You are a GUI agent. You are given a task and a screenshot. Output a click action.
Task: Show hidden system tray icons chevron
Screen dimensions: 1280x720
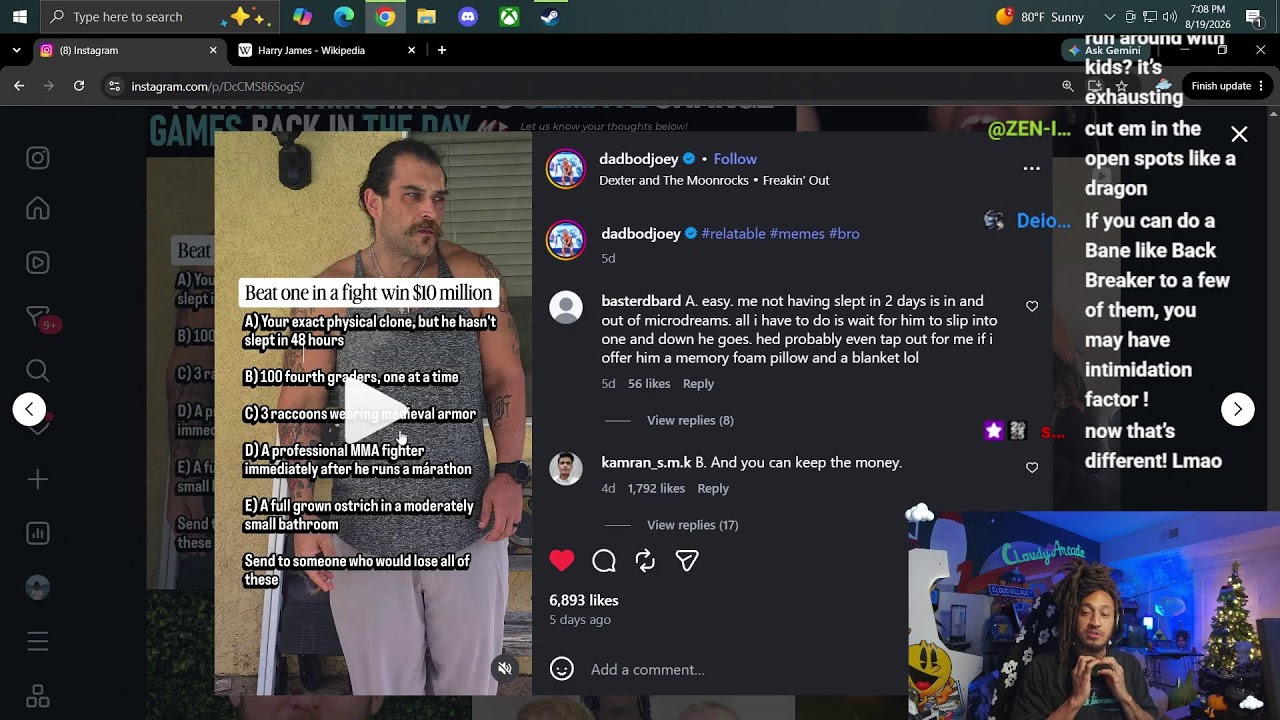point(1109,16)
